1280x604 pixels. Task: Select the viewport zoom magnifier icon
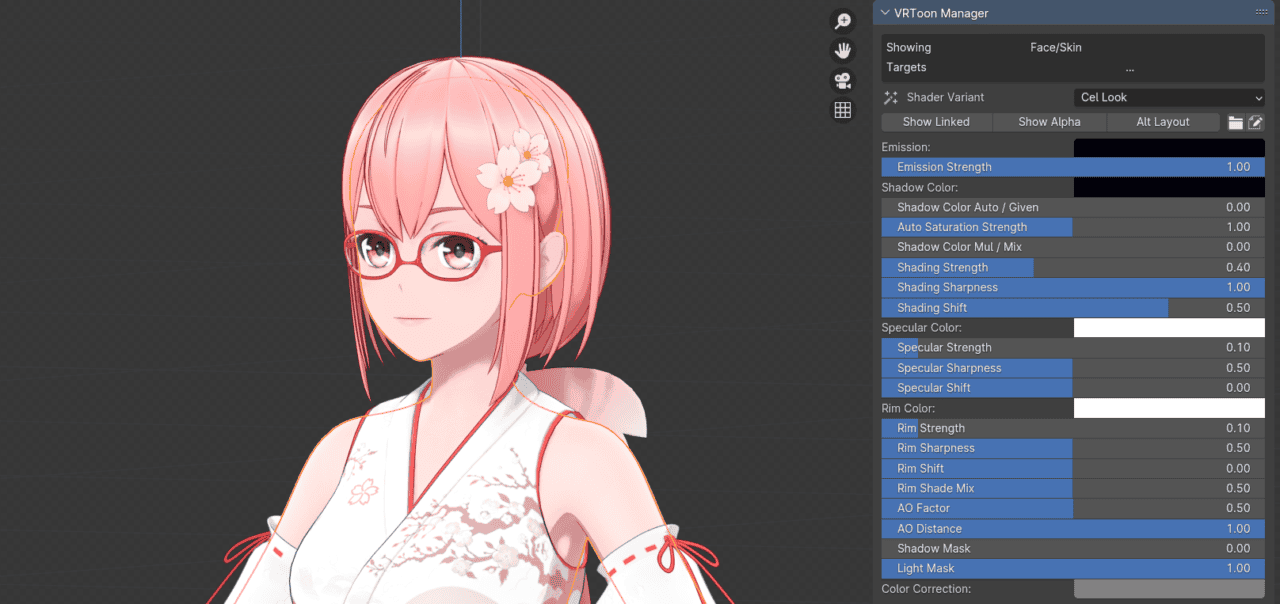pyautogui.click(x=842, y=20)
